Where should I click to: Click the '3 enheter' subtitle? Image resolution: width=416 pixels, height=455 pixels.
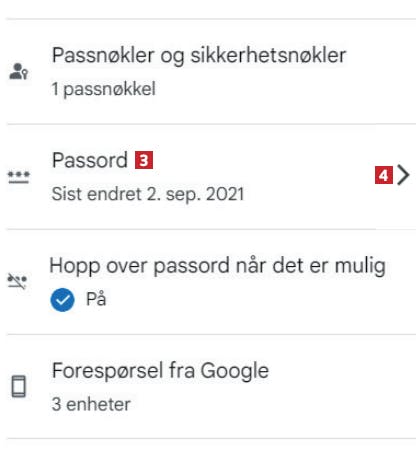(91, 404)
